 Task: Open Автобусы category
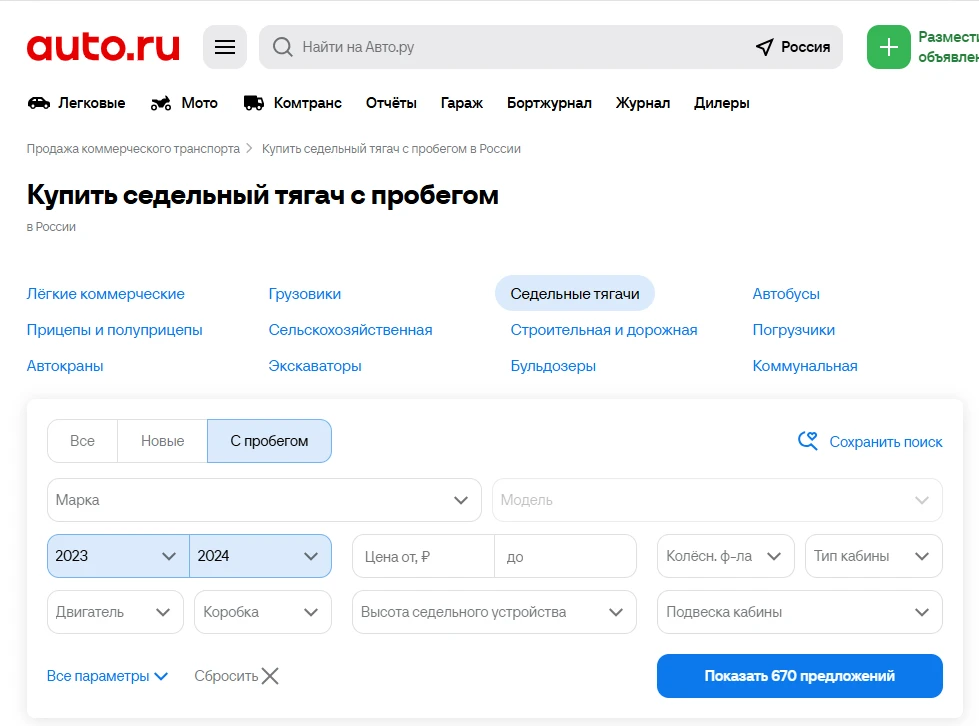[786, 294]
